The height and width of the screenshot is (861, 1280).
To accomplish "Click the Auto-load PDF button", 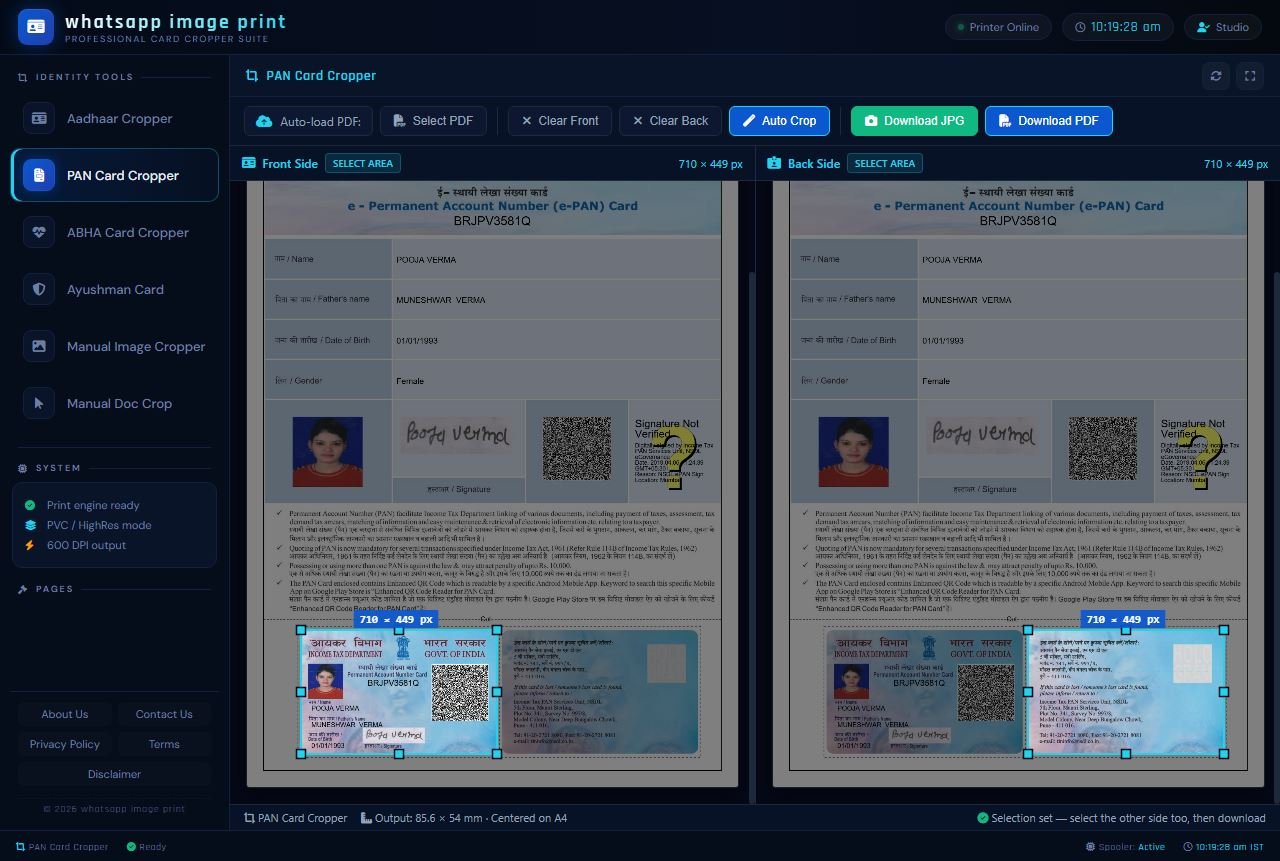I will (308, 121).
